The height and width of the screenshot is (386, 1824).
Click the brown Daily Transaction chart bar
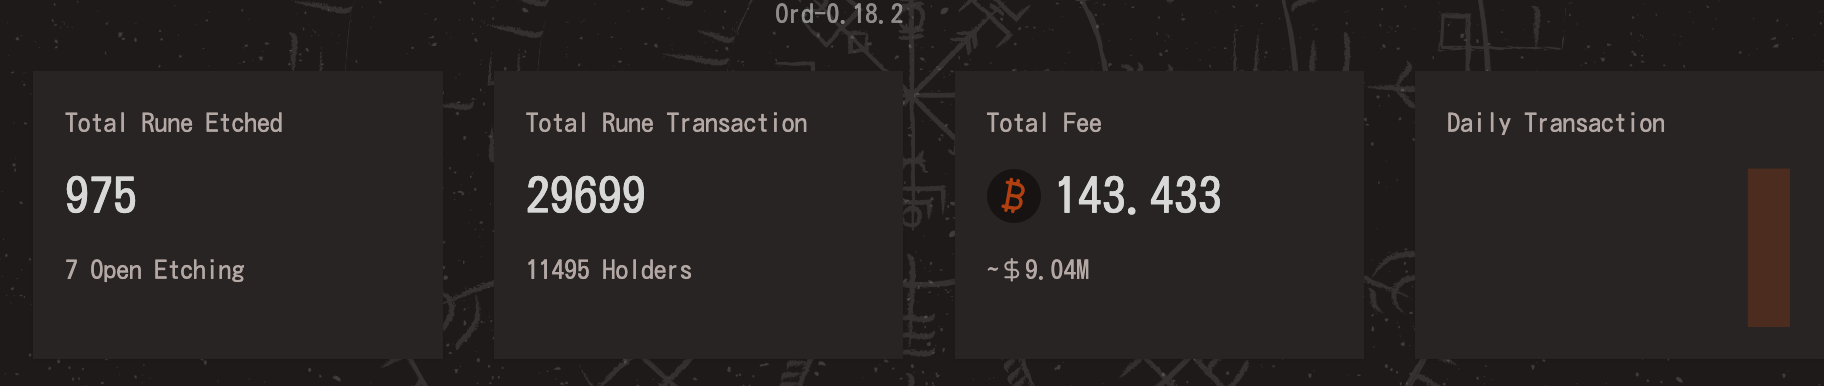coord(1768,247)
